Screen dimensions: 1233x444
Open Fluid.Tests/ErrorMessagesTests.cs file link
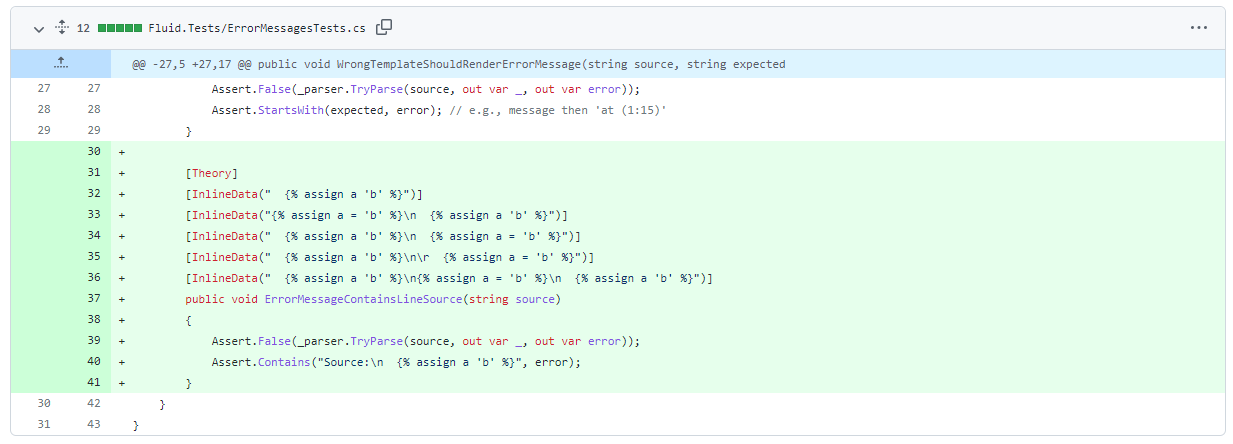257,28
